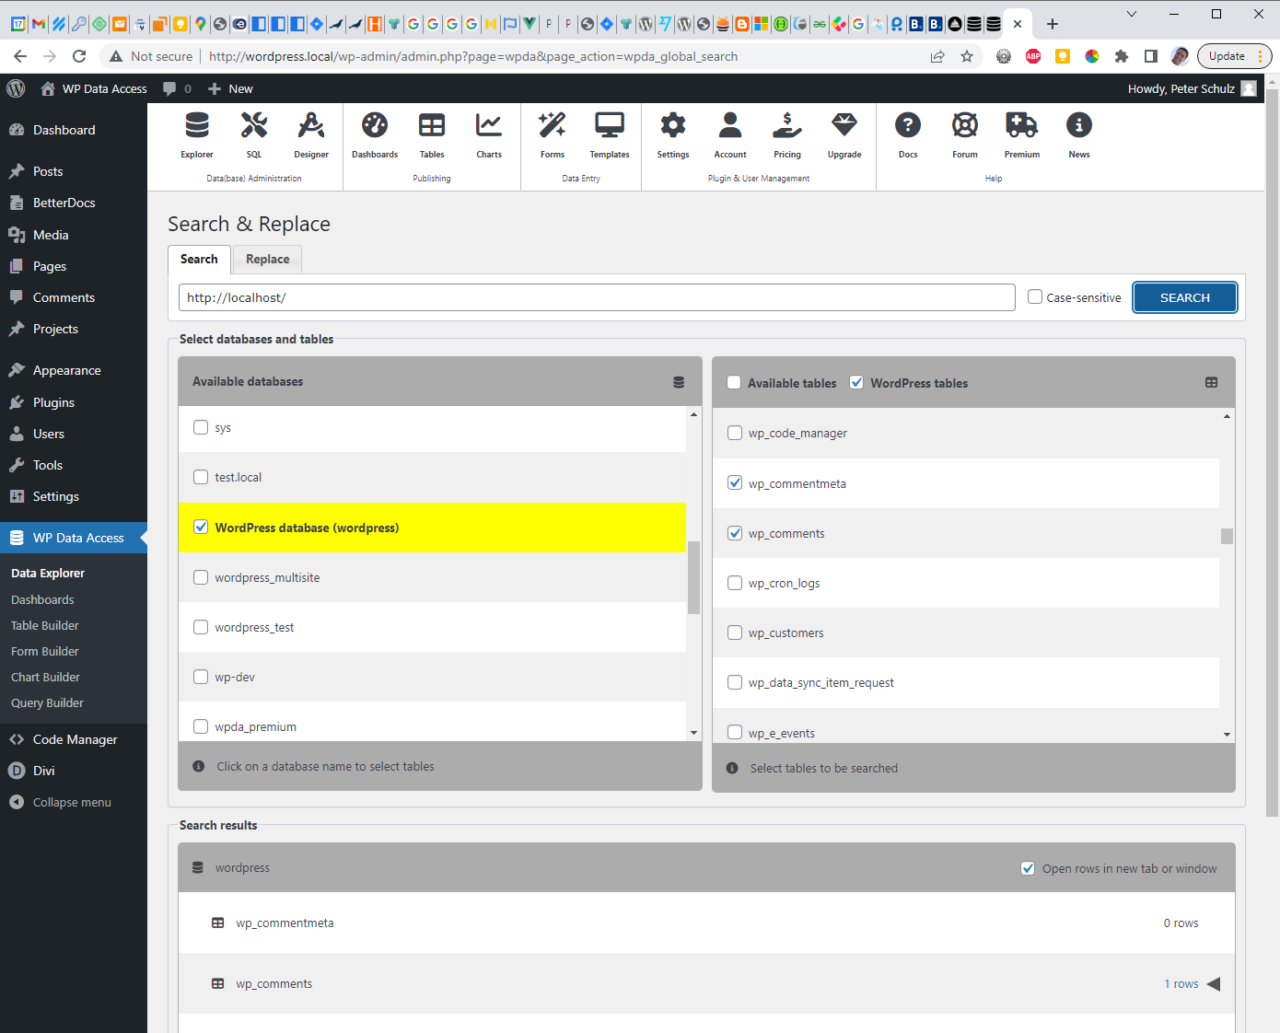Image resolution: width=1280 pixels, height=1033 pixels.
Task: Open Dashboards from the toolbar
Action: (x=375, y=126)
